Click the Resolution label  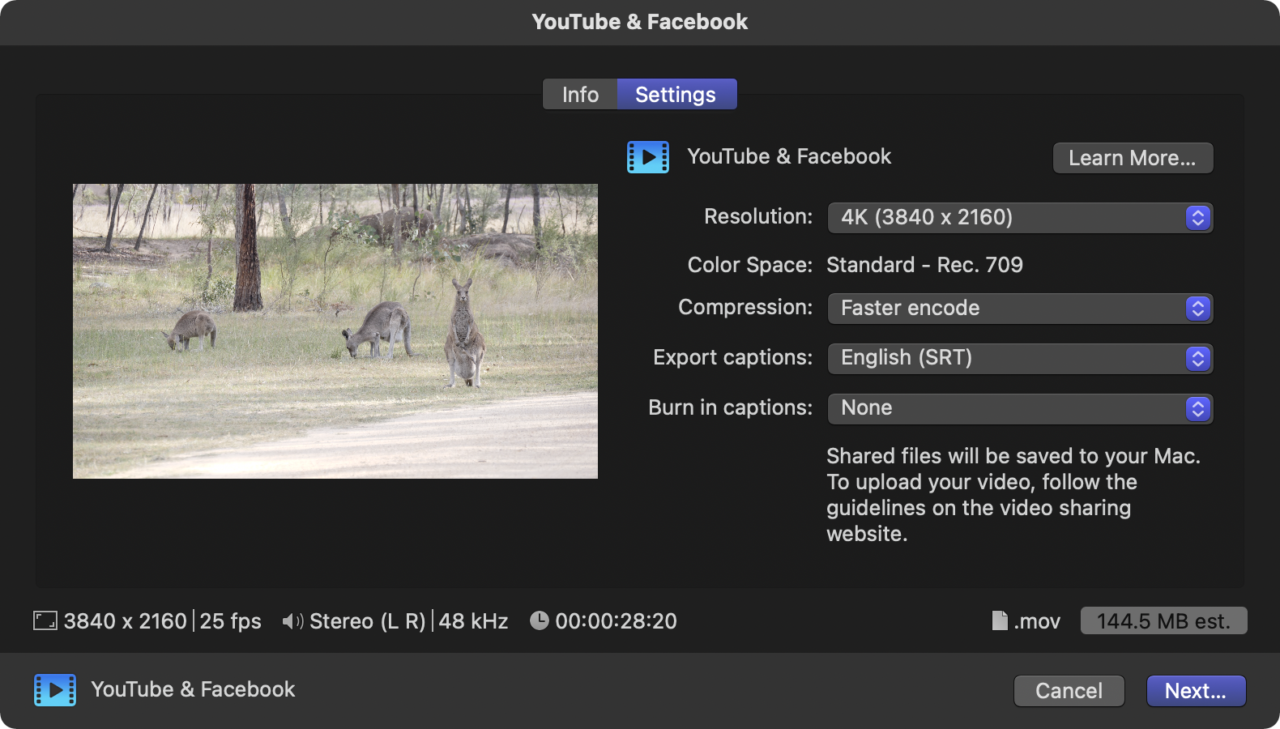(x=758, y=216)
